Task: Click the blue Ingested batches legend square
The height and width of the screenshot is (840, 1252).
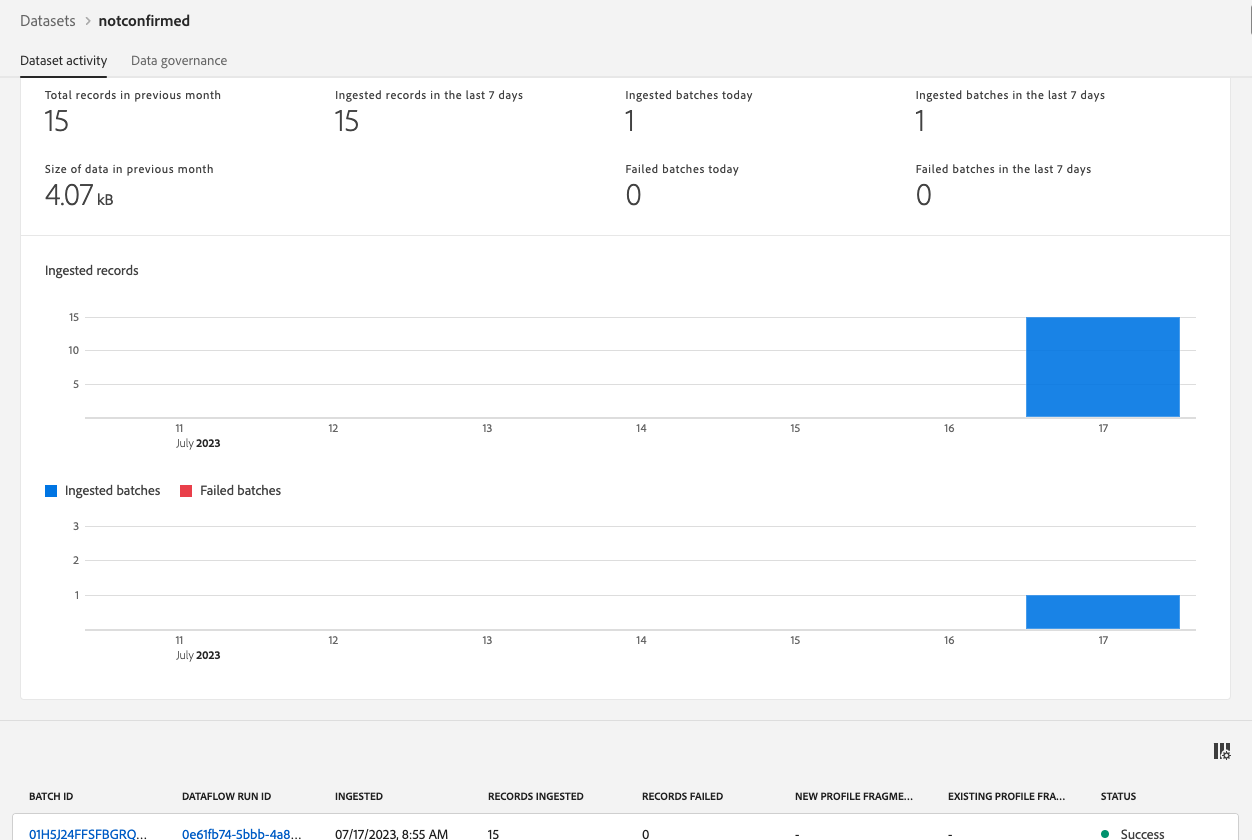Action: pos(51,491)
